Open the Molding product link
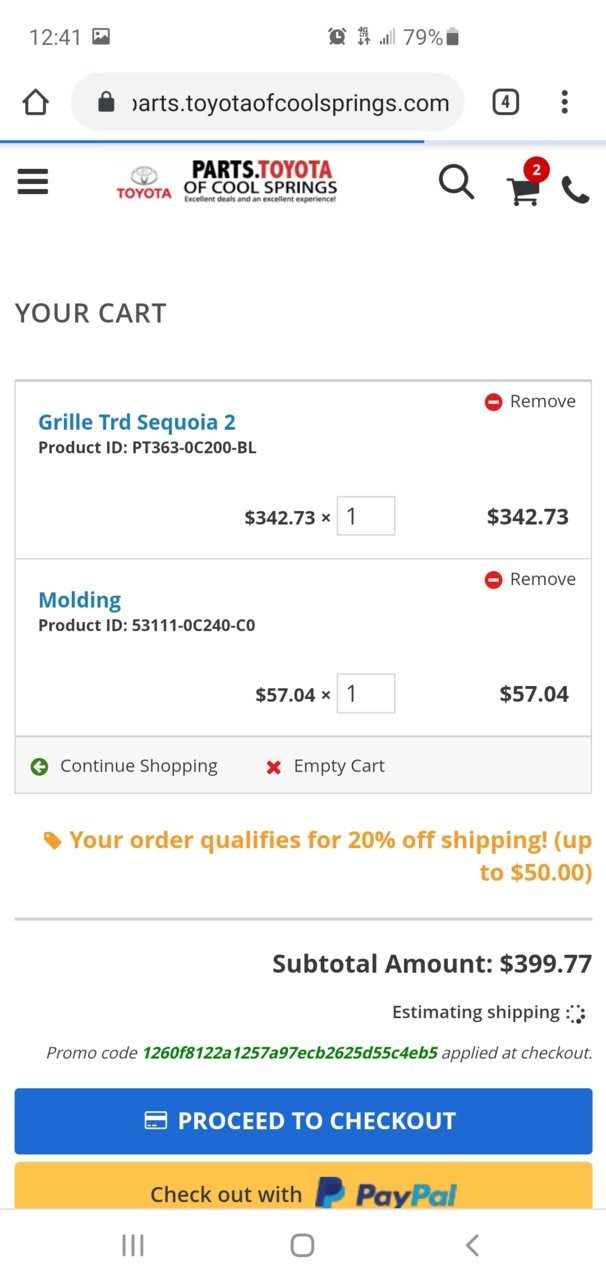Viewport: 606px width, 1279px height. [x=80, y=600]
